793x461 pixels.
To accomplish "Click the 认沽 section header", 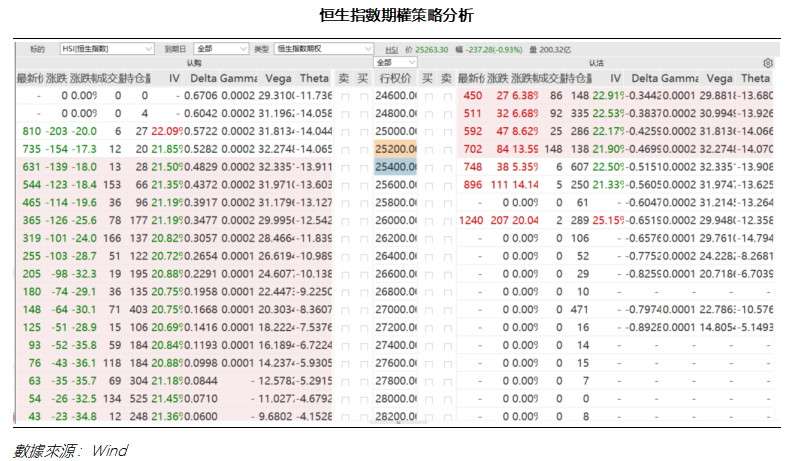I will [x=596, y=63].
